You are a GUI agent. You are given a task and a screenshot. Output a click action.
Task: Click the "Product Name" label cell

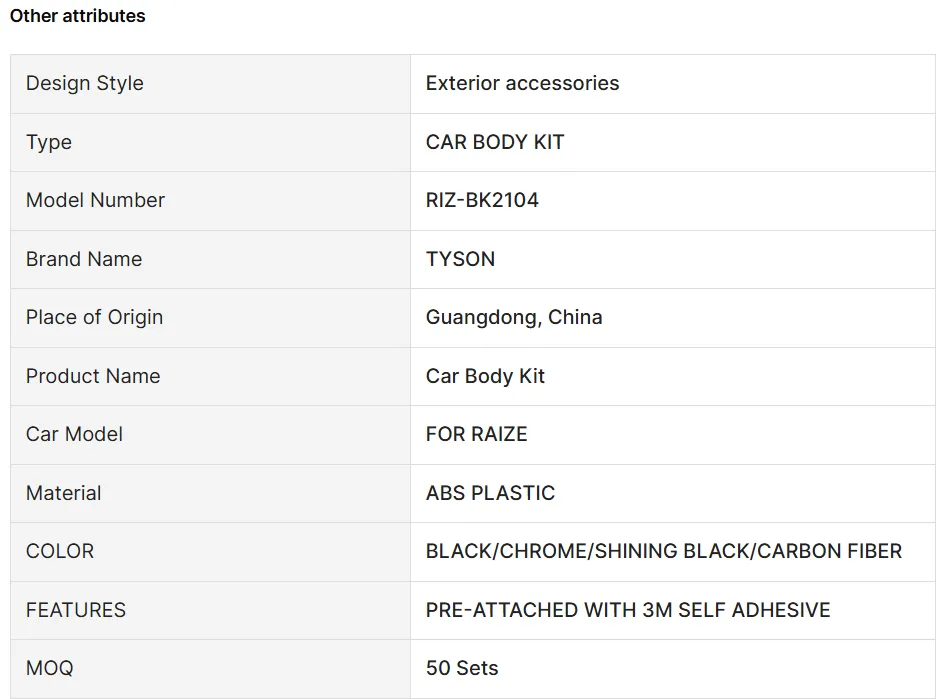click(93, 376)
